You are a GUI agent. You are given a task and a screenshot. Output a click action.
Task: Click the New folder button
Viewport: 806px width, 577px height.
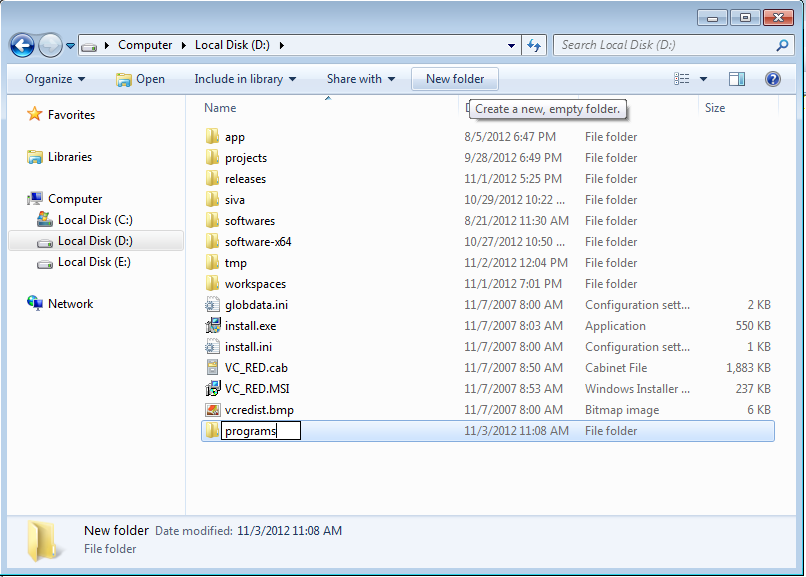(455, 79)
